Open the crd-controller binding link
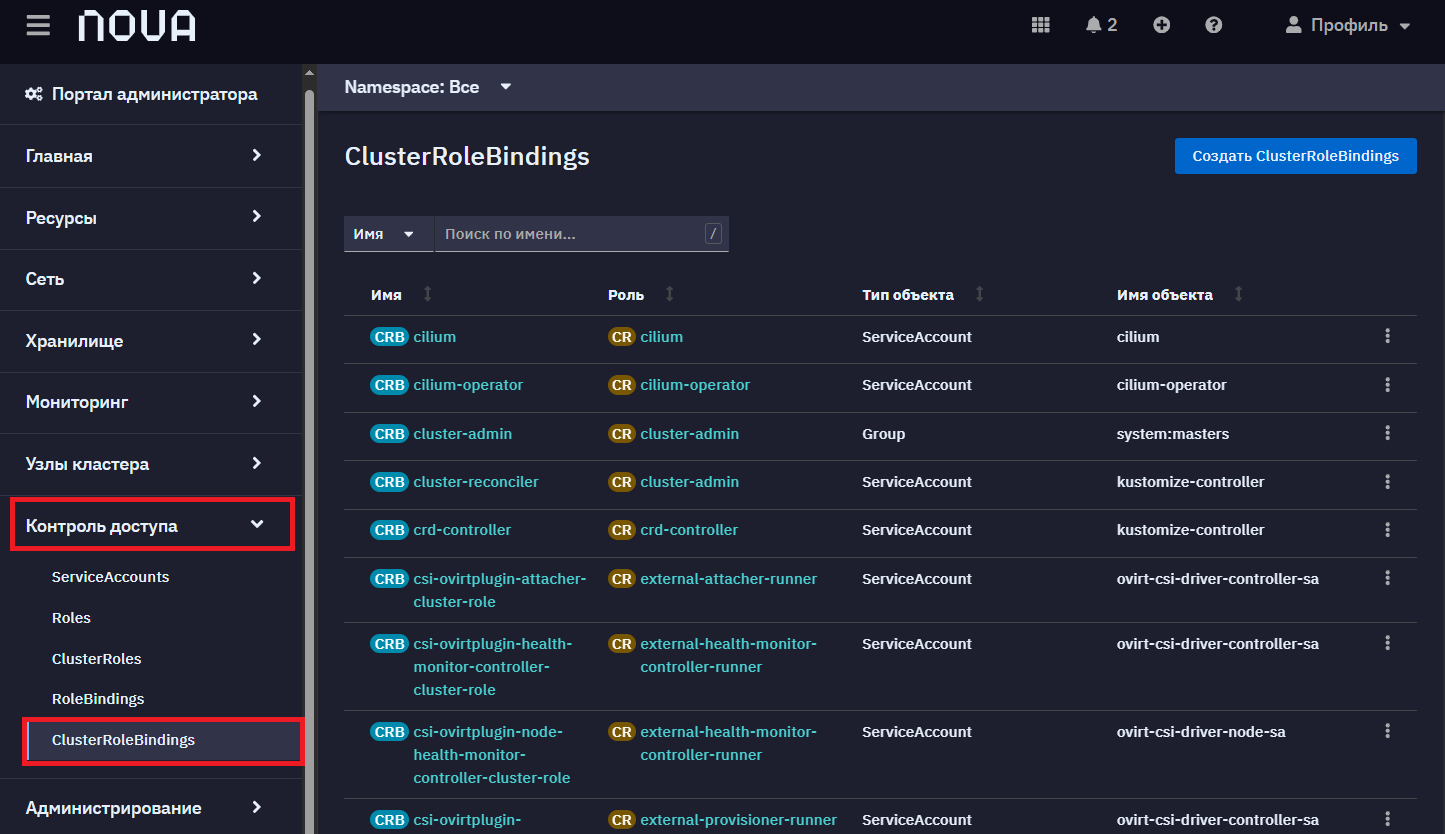The image size is (1445, 834). click(x=462, y=530)
